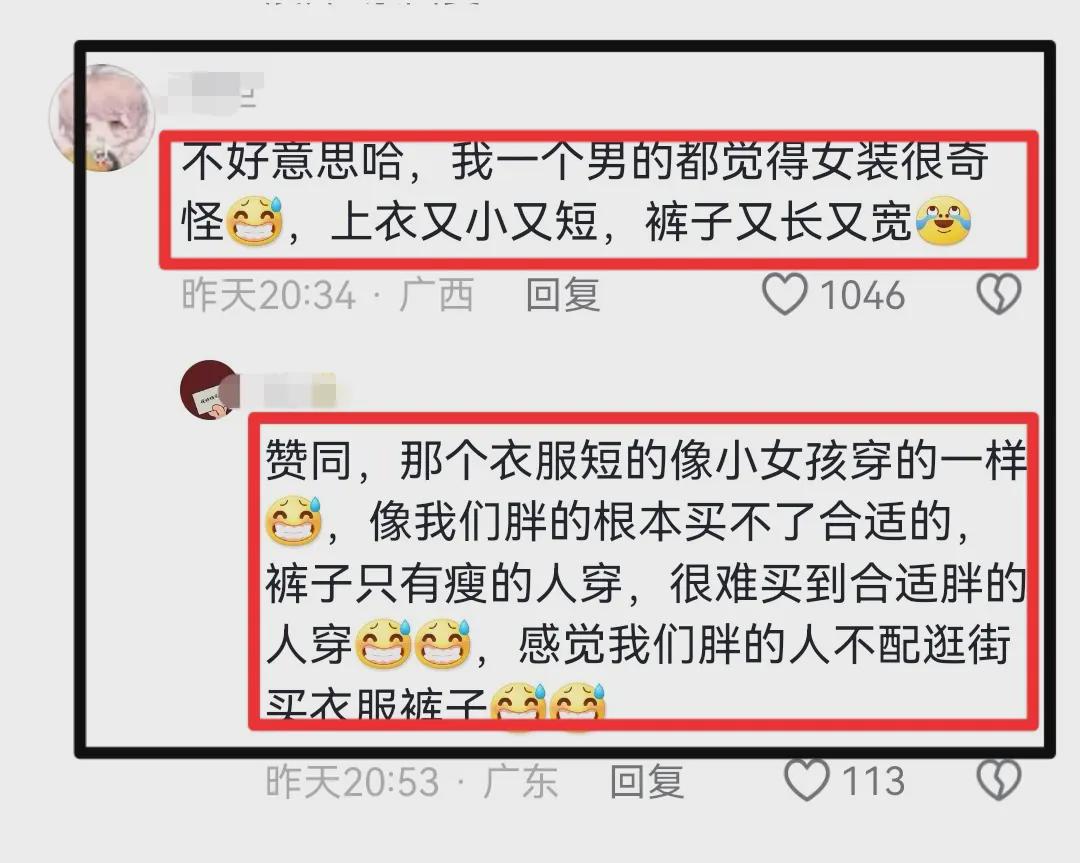Screen dimensions: 1080x863
Task: Tap the 113 like count
Action: point(873,781)
